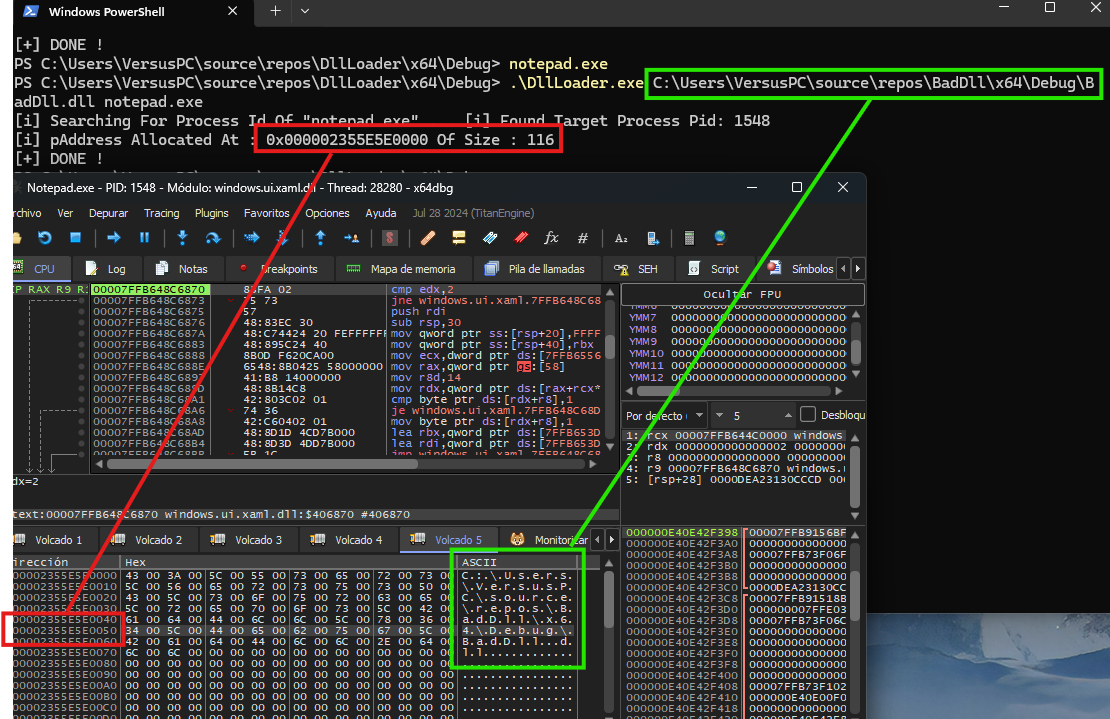1110x719 pixels.
Task: Click the Step Over curved arrow icon
Action: coord(213,238)
